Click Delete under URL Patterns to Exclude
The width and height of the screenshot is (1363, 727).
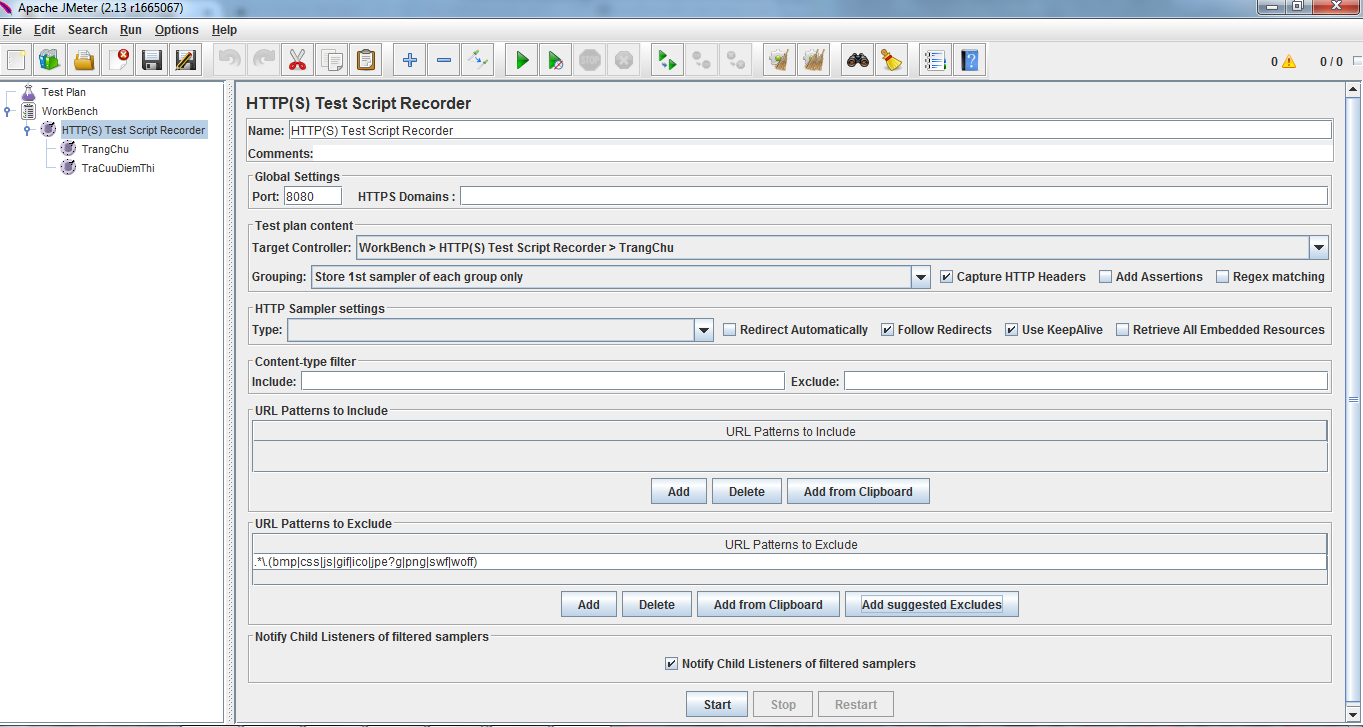point(657,604)
